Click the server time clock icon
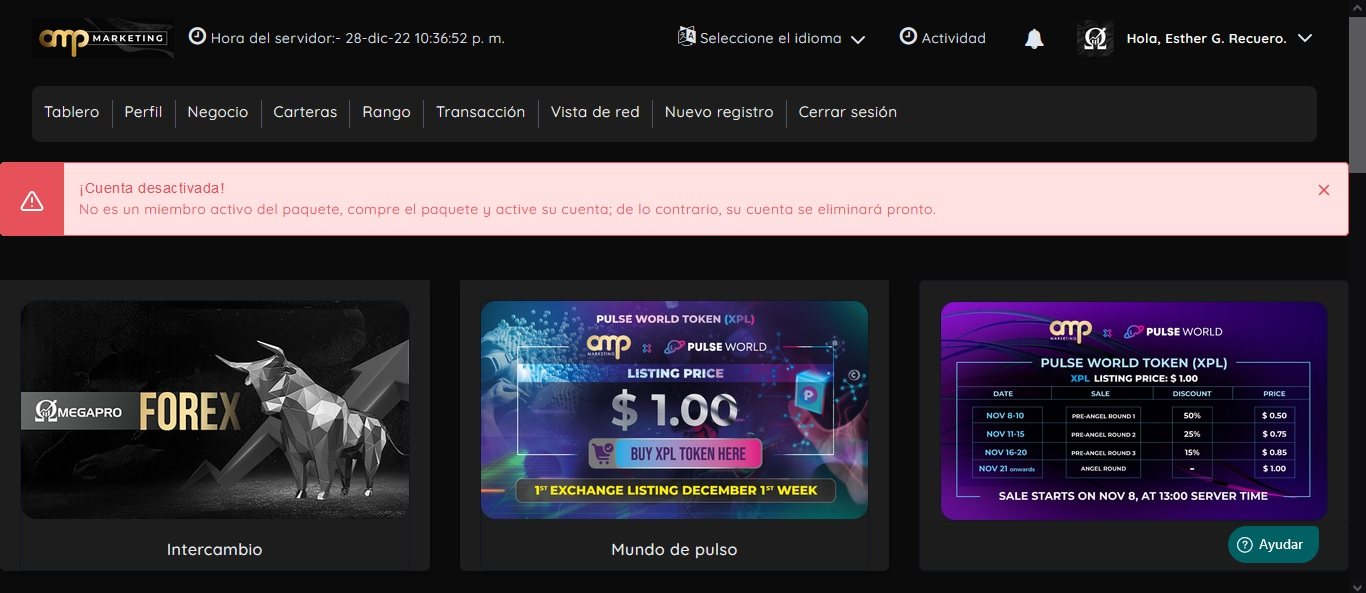Screen dimensions: 1366x593 [x=197, y=37]
